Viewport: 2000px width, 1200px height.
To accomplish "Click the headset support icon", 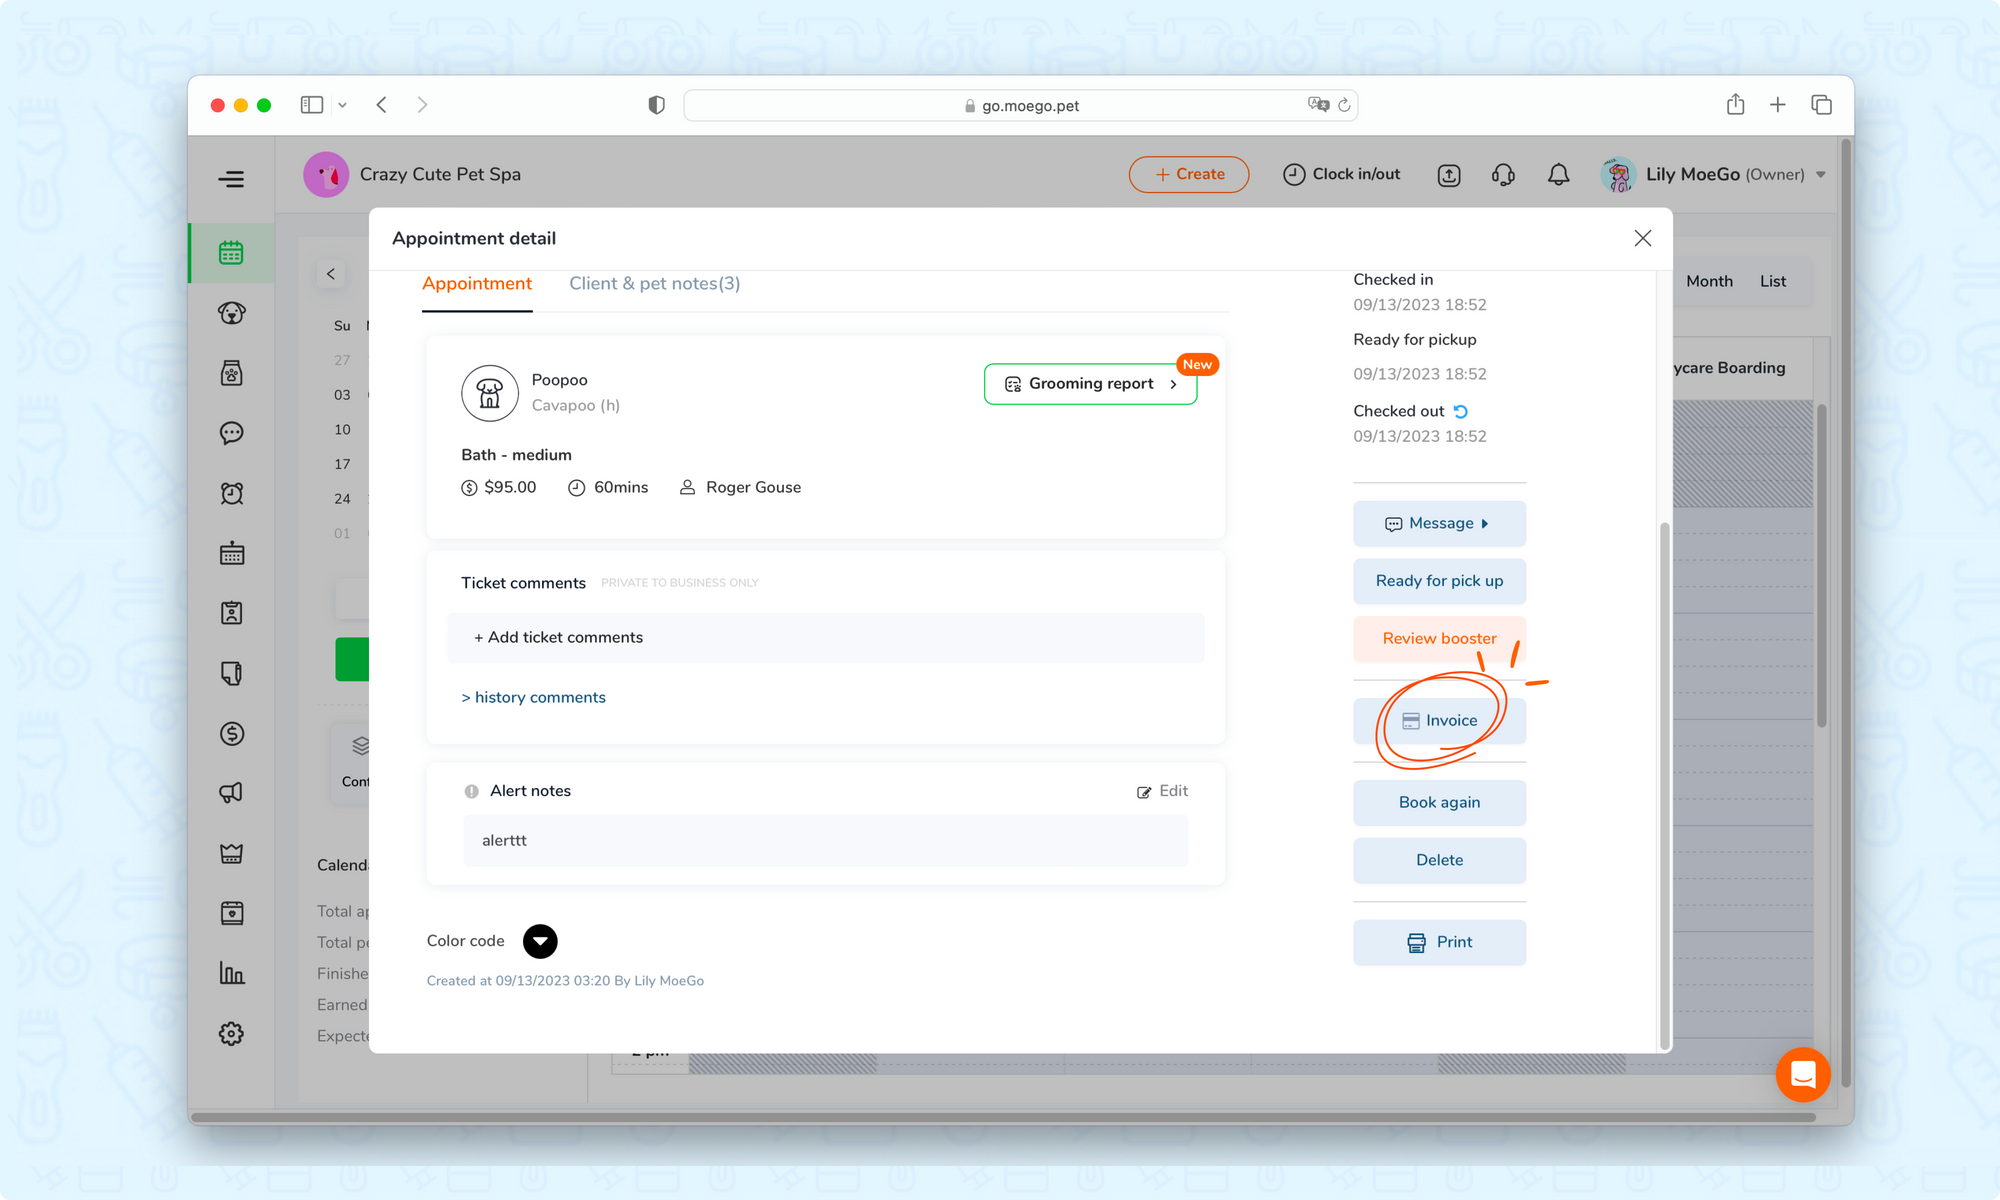I will click(1503, 175).
